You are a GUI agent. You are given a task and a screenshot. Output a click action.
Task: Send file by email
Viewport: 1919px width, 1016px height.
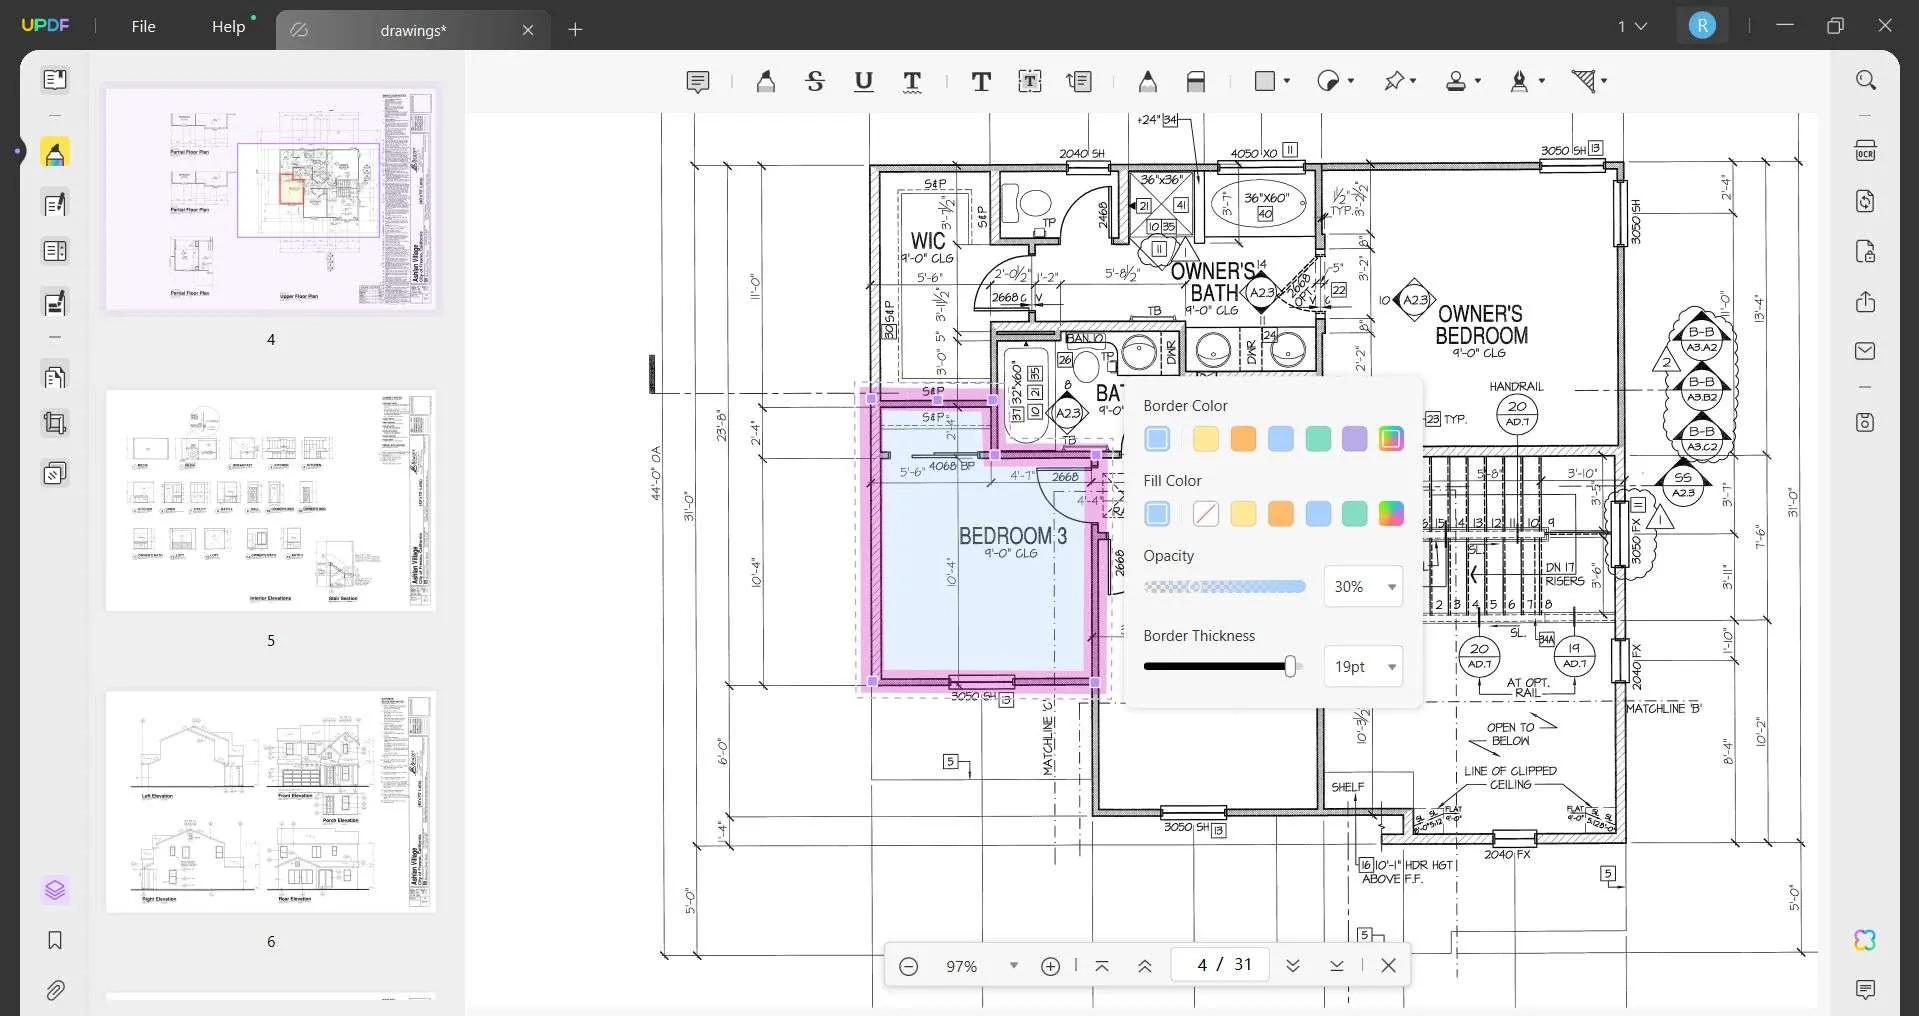click(1865, 351)
